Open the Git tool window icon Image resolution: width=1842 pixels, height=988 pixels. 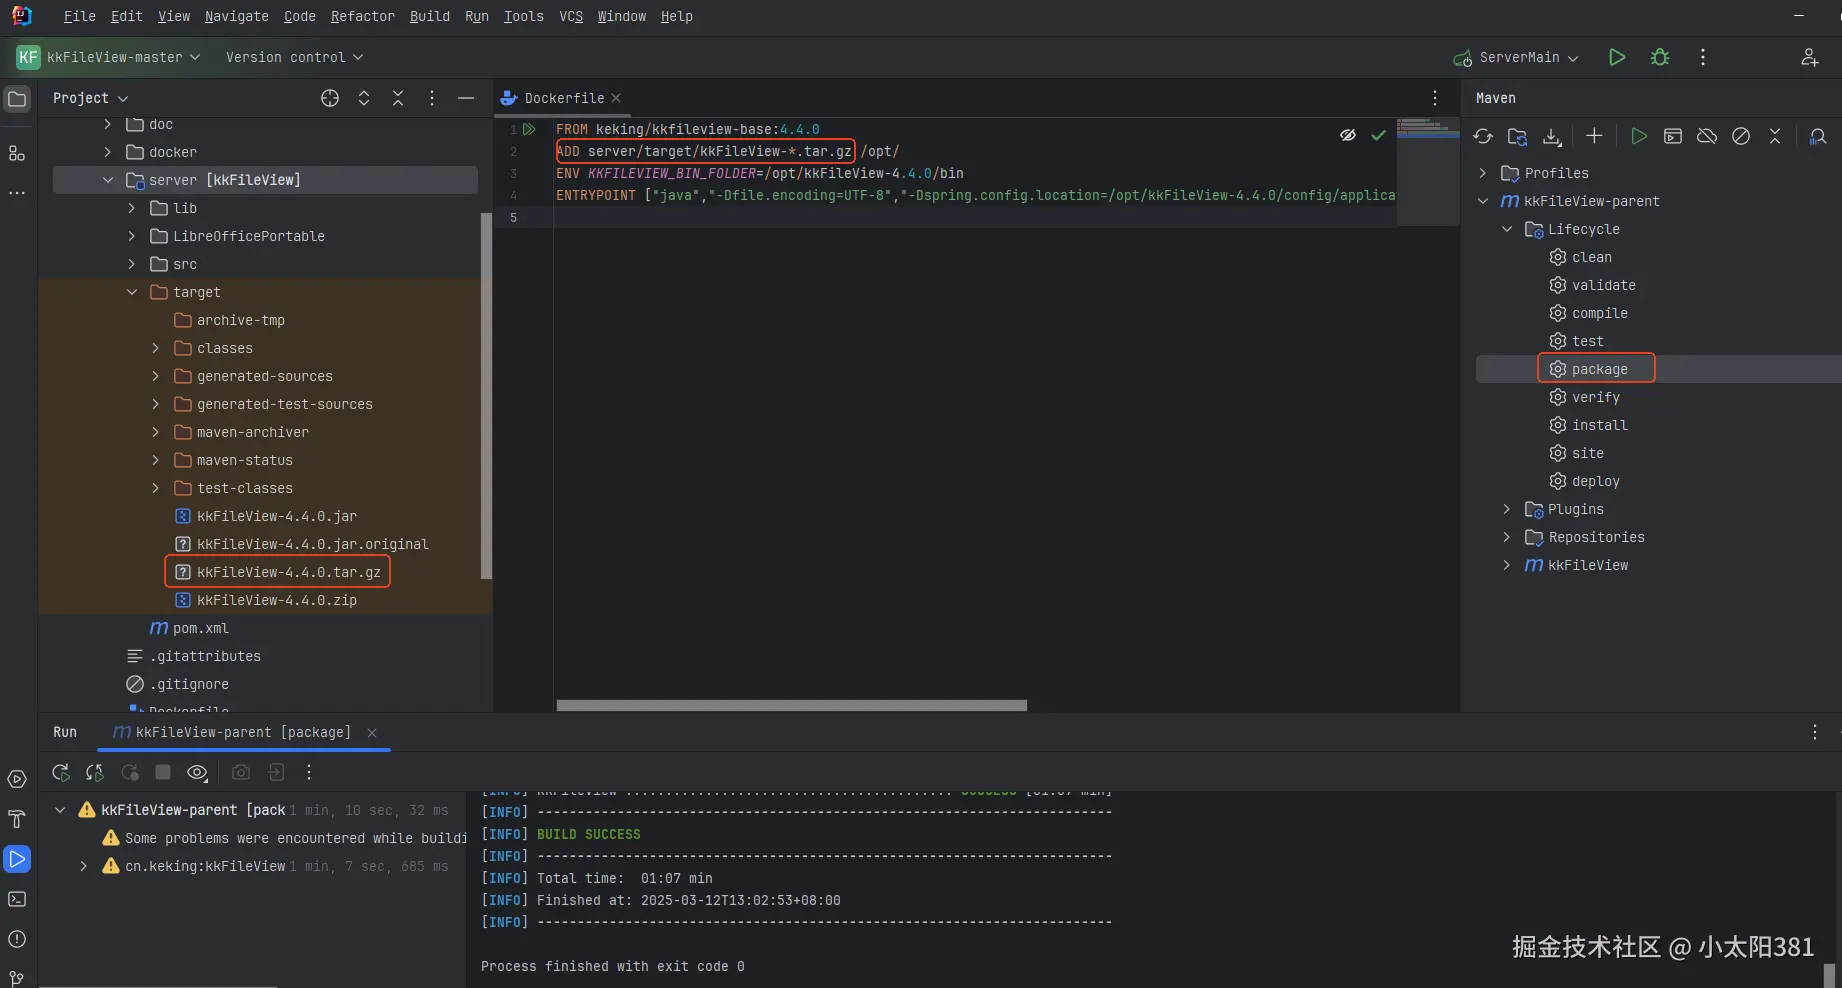tap(17, 977)
